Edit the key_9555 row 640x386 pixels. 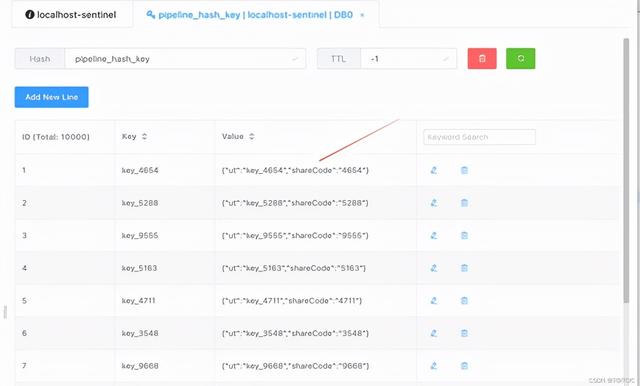point(434,235)
